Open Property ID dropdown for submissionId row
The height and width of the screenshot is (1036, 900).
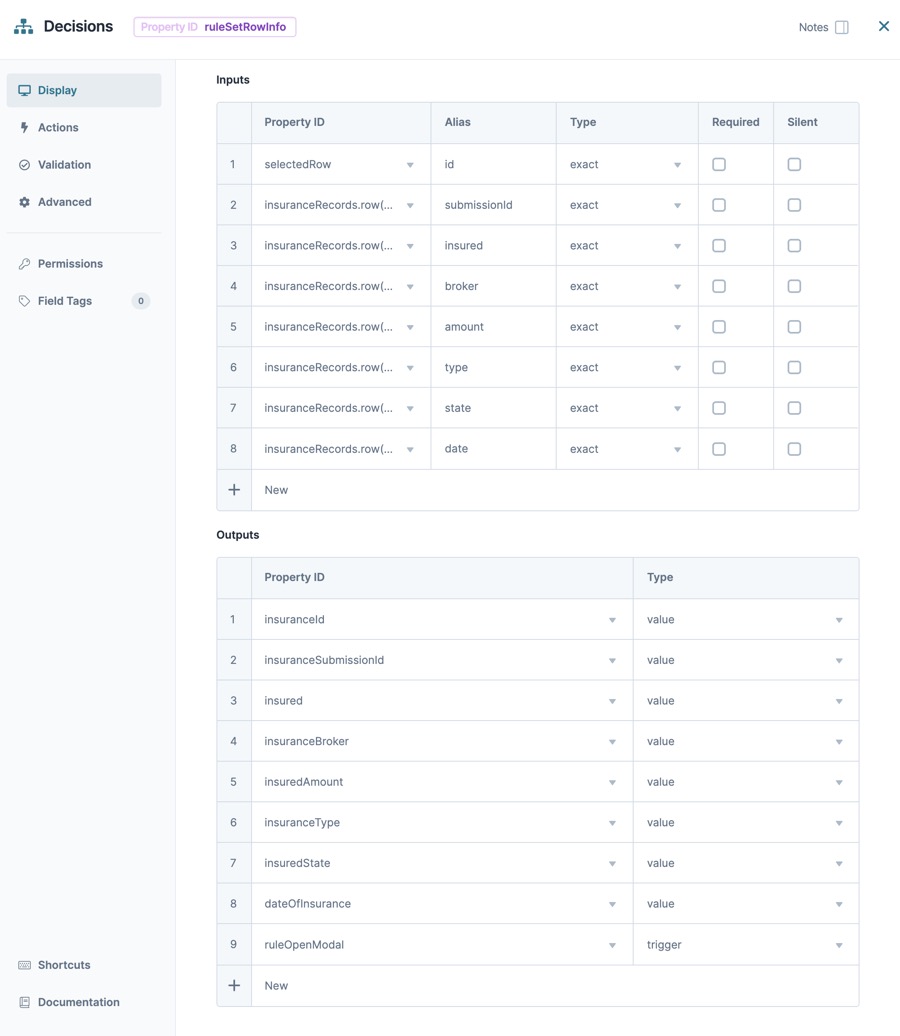[x=341, y=205]
